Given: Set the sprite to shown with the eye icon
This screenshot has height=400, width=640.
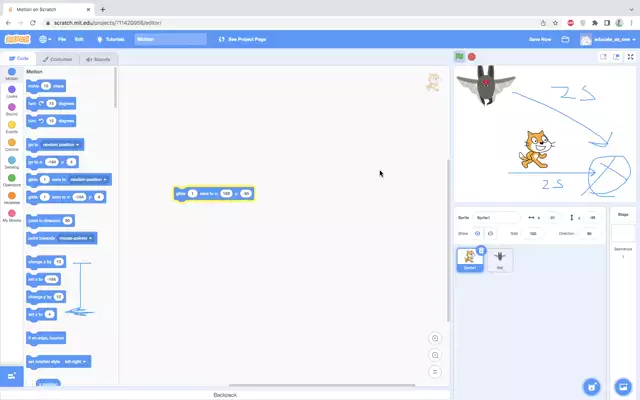Looking at the screenshot, I should click(478, 233).
